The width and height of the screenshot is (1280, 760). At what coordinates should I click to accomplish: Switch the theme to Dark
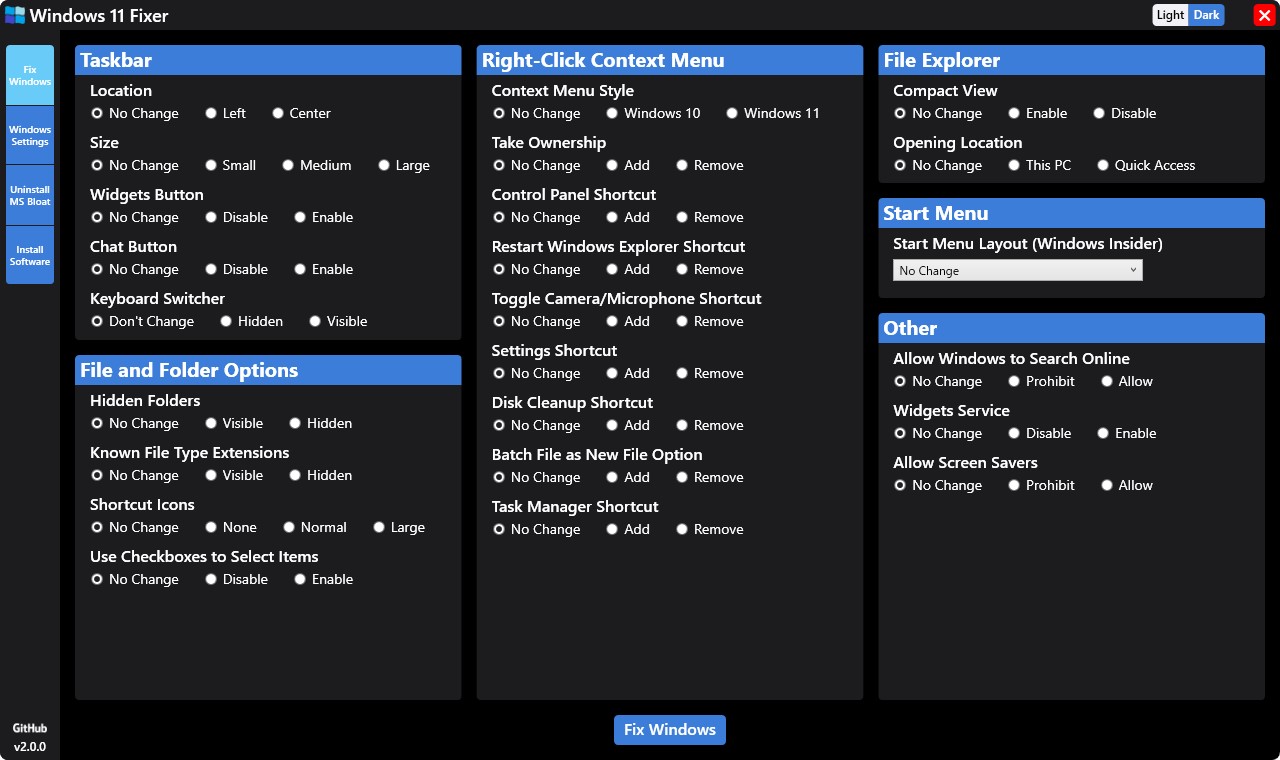pos(1206,15)
